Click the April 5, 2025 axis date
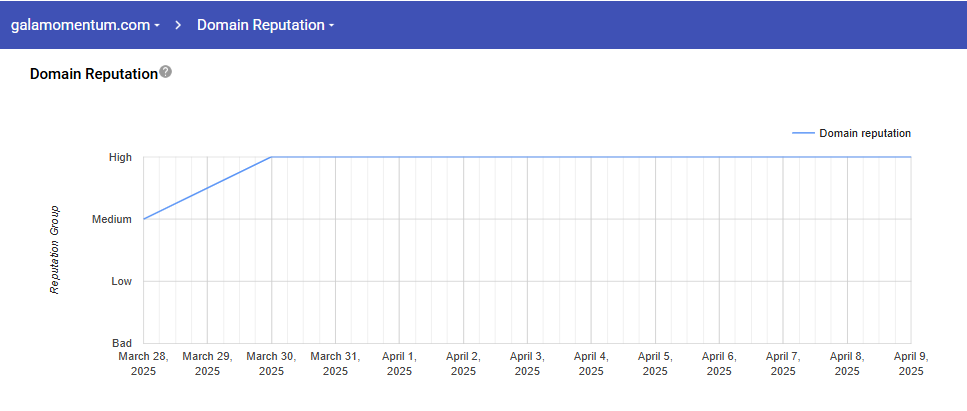 (655, 363)
